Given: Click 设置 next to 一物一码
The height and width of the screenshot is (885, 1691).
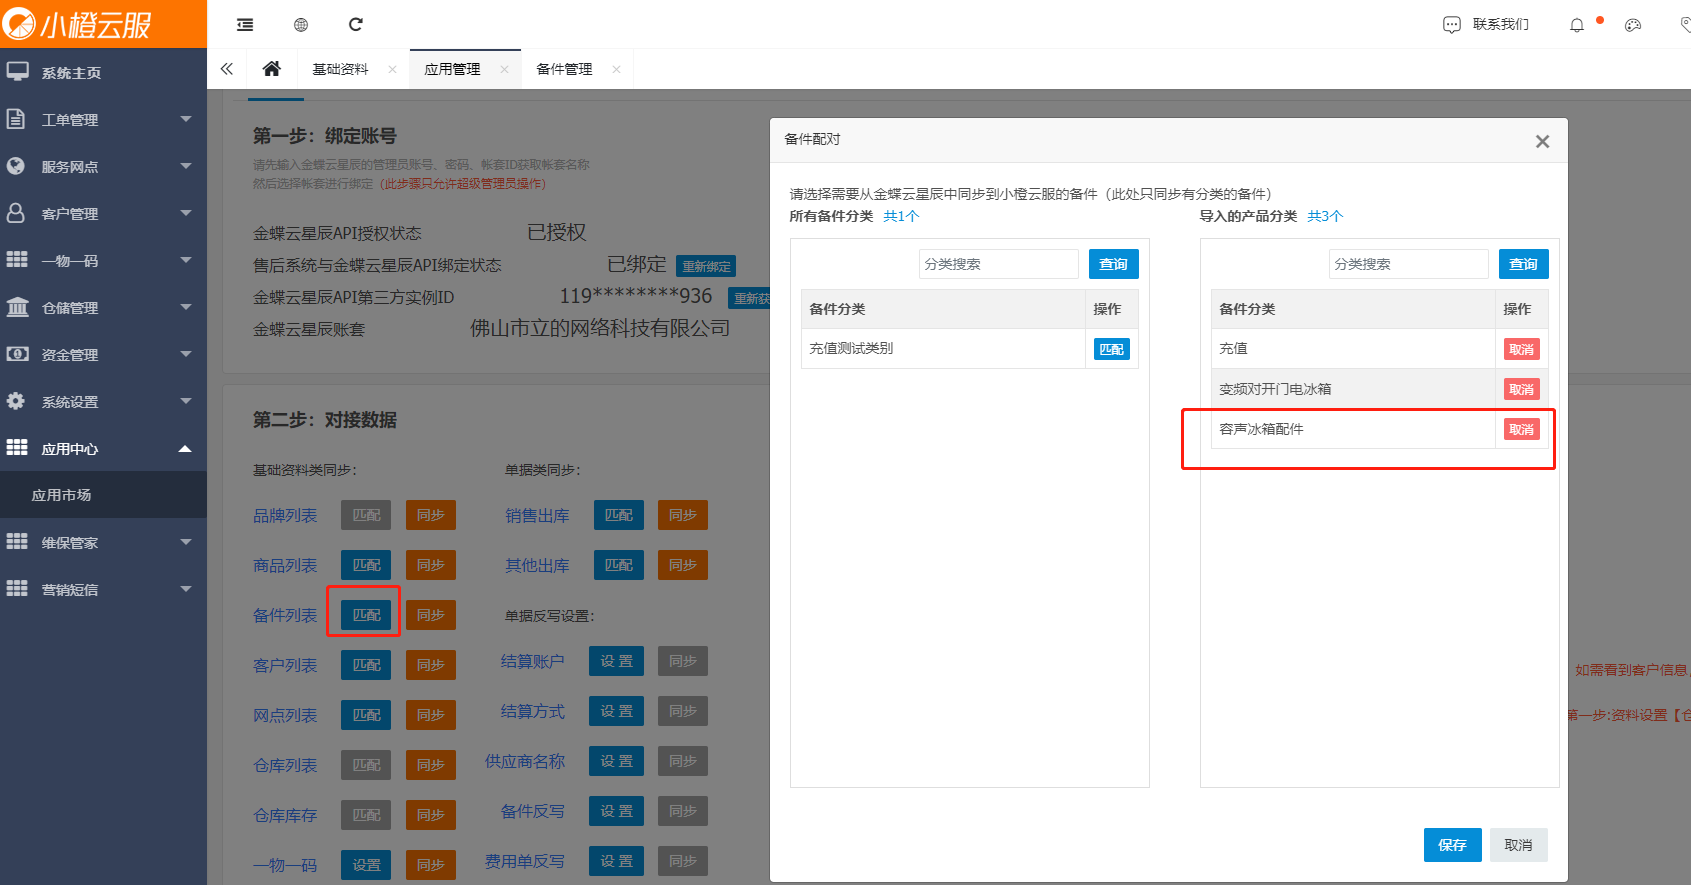Looking at the screenshot, I should (x=366, y=865).
